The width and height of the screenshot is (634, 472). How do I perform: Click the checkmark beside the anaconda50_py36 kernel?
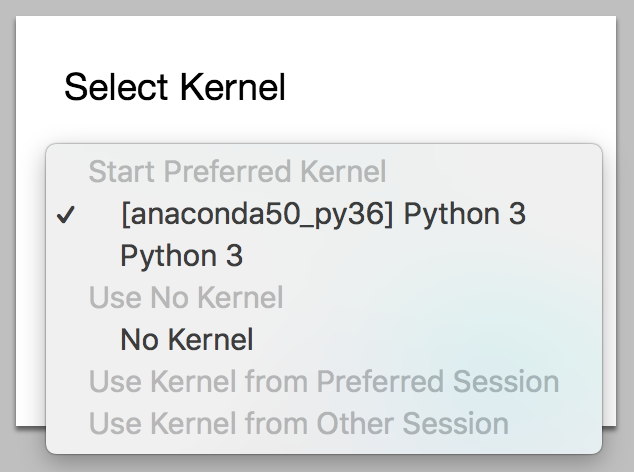coord(66,216)
